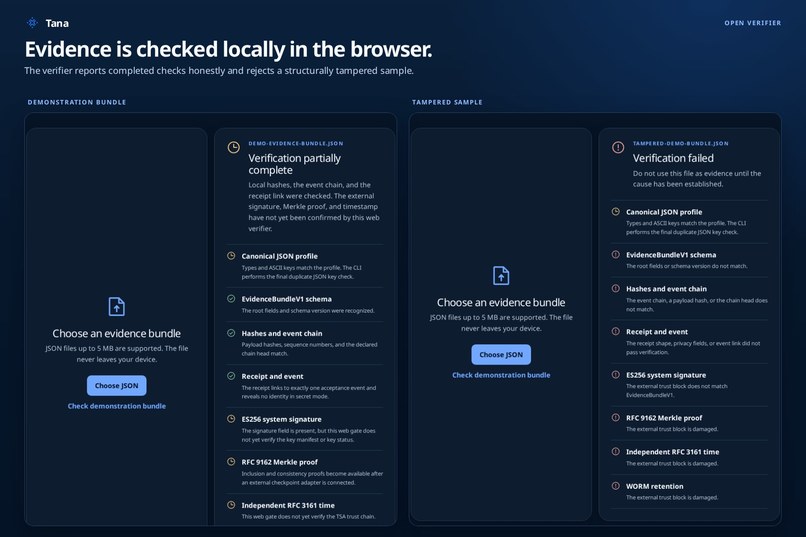Click pending icon for Canonical JSON profile in tampered results
The height and width of the screenshot is (537, 806).
[616, 212]
